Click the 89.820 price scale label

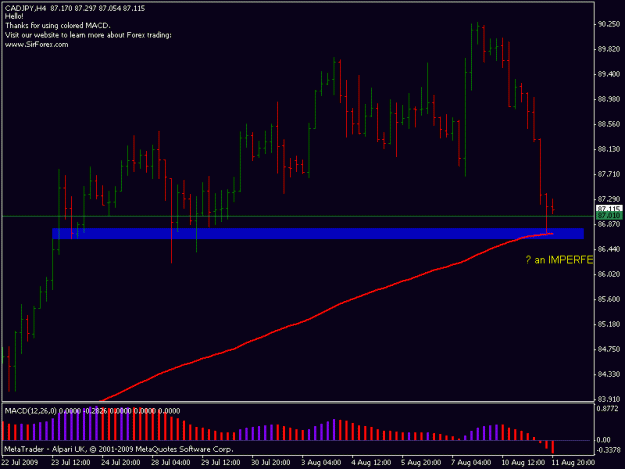(x=609, y=49)
